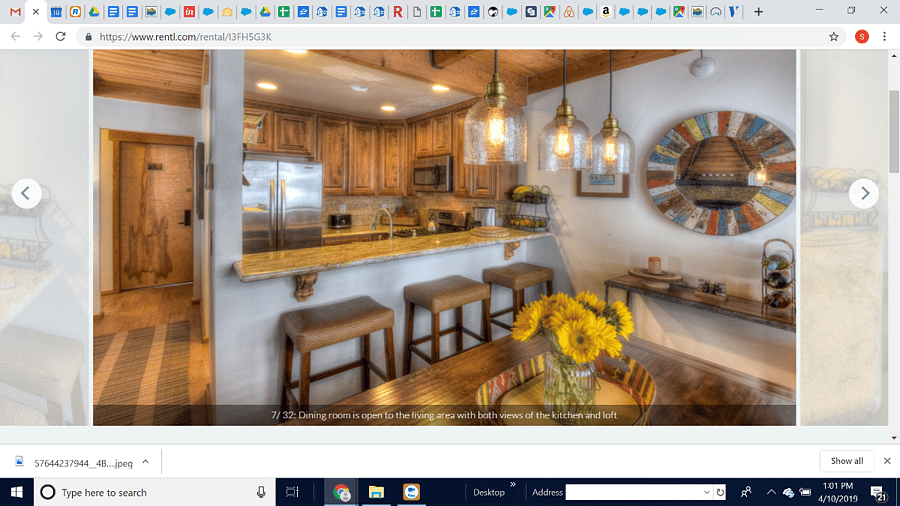Image resolution: width=900 pixels, height=506 pixels.
Task: Switch to the Amazon tab
Action: [x=606, y=11]
